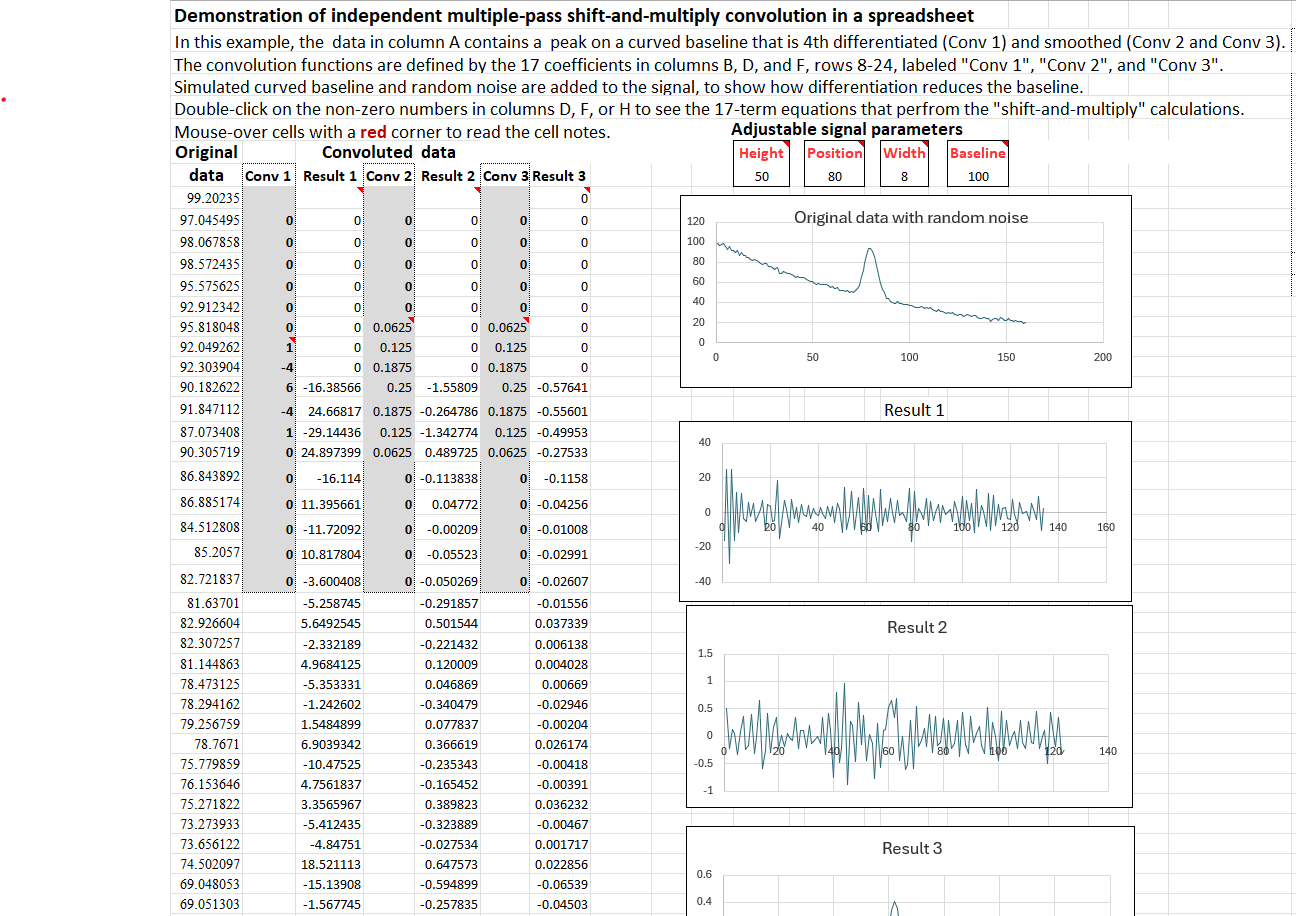The image size is (1296, 916).
Task: Click the red Baseline label cell
Action: point(978,153)
